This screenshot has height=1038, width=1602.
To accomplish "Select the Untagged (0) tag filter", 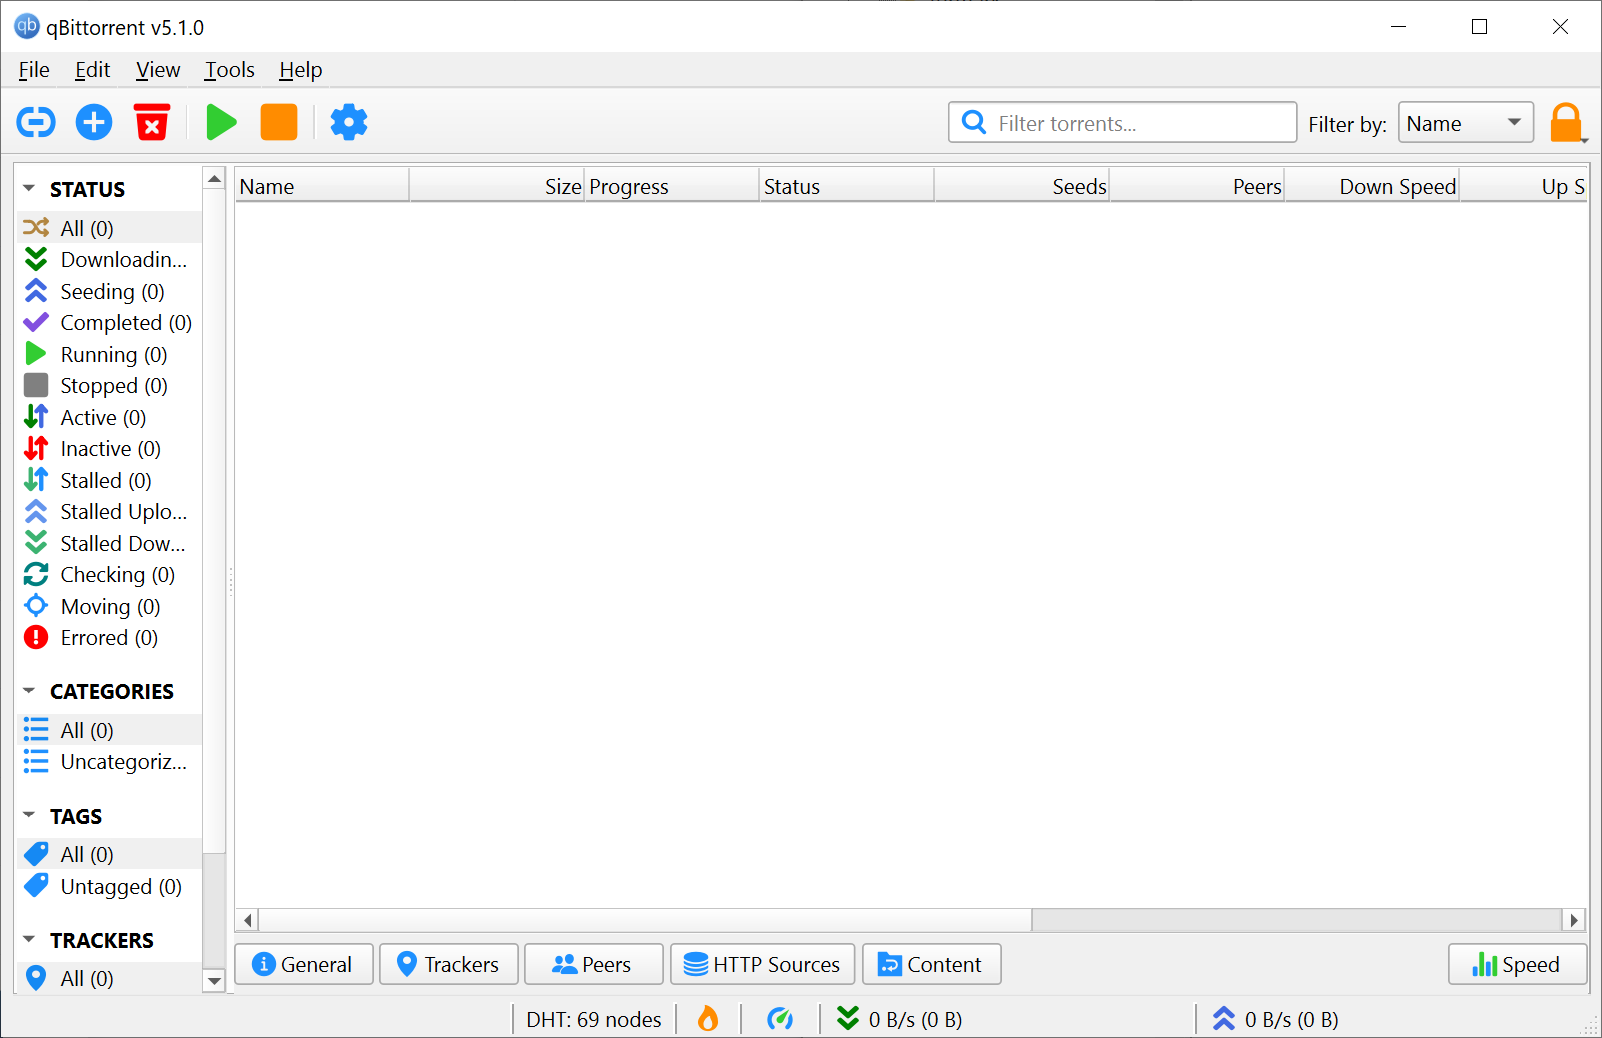I will pos(109,886).
